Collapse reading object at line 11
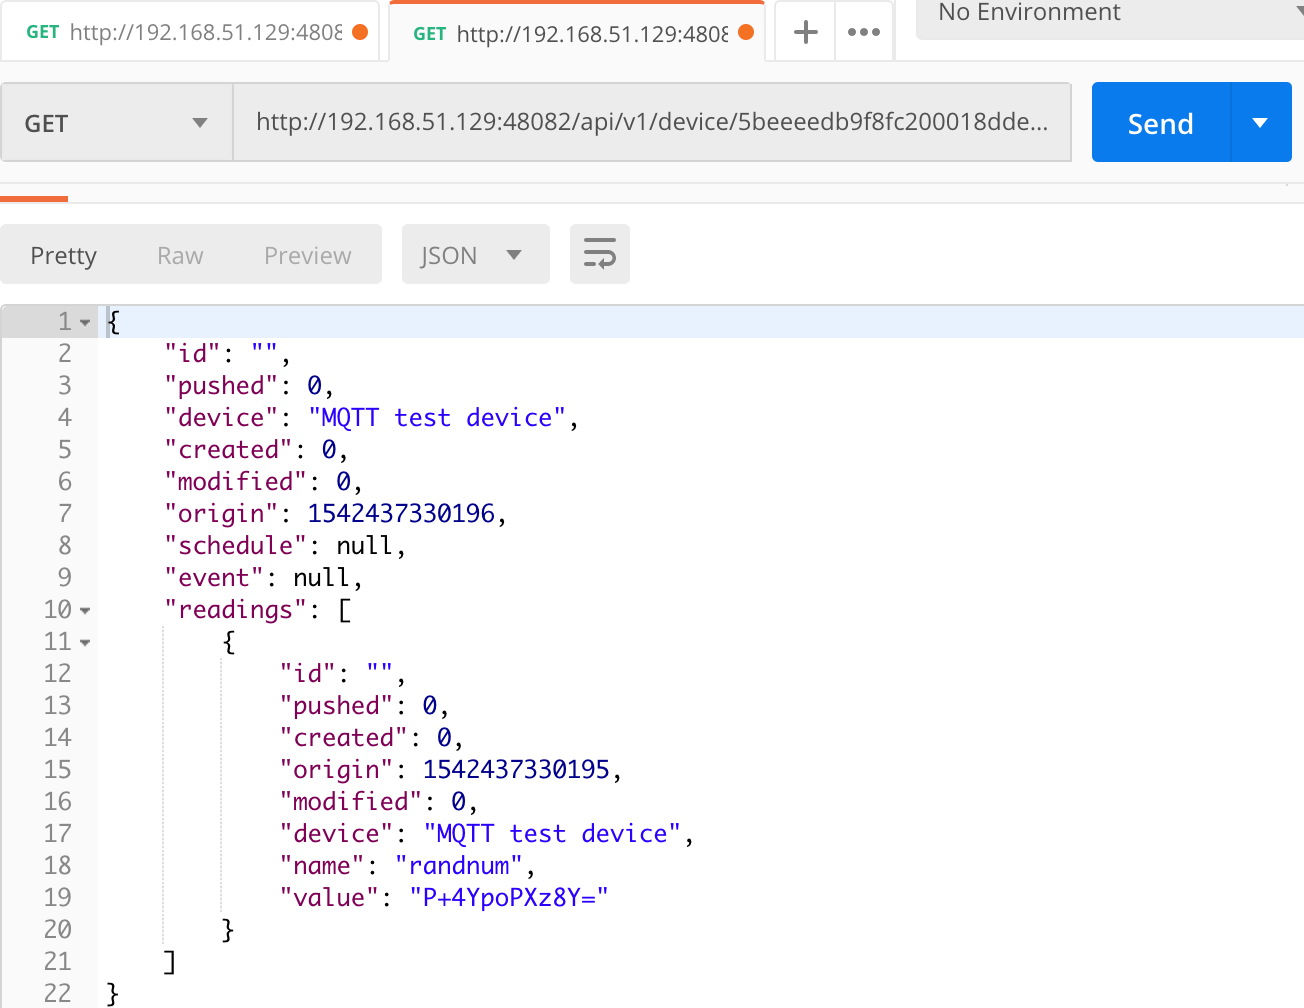The image size is (1304, 1008). [x=85, y=642]
